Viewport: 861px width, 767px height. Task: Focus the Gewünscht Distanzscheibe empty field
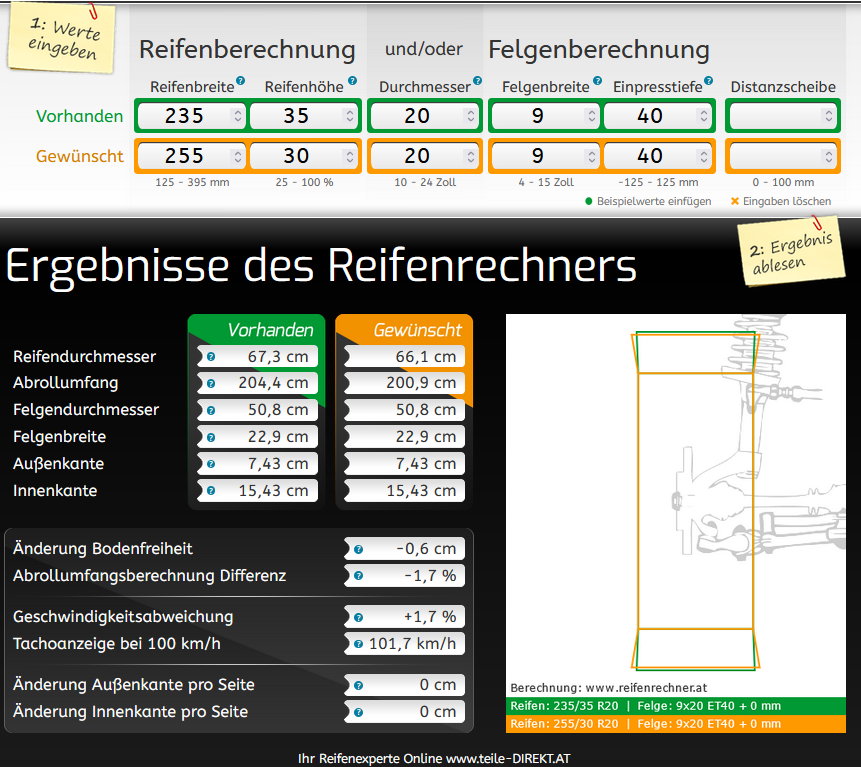click(x=775, y=157)
